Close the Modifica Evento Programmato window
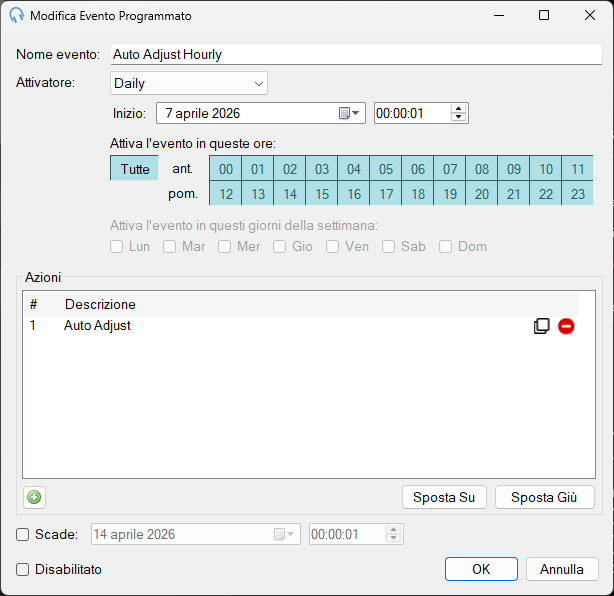The height and width of the screenshot is (596, 614). coord(590,15)
